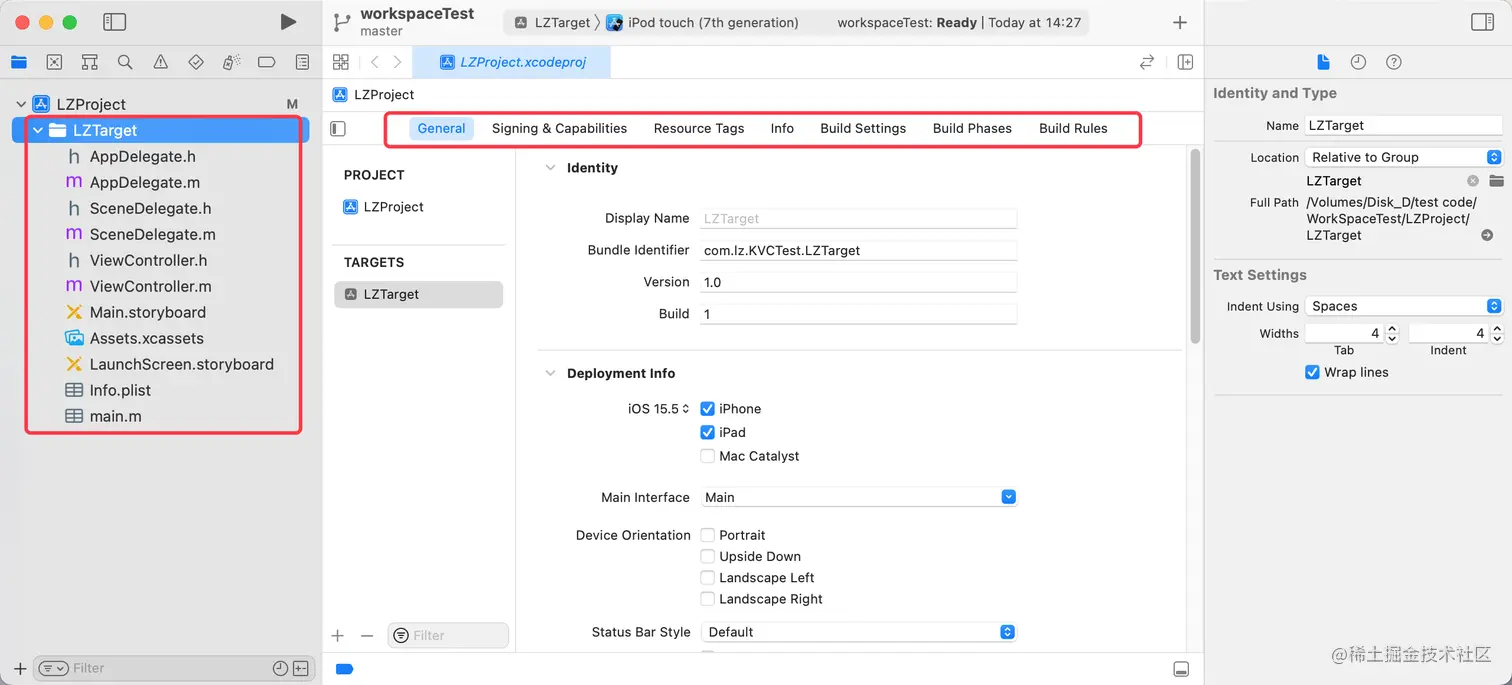Screen dimensions: 1512x685
Task: Go back with the left arrow
Action: [374, 62]
